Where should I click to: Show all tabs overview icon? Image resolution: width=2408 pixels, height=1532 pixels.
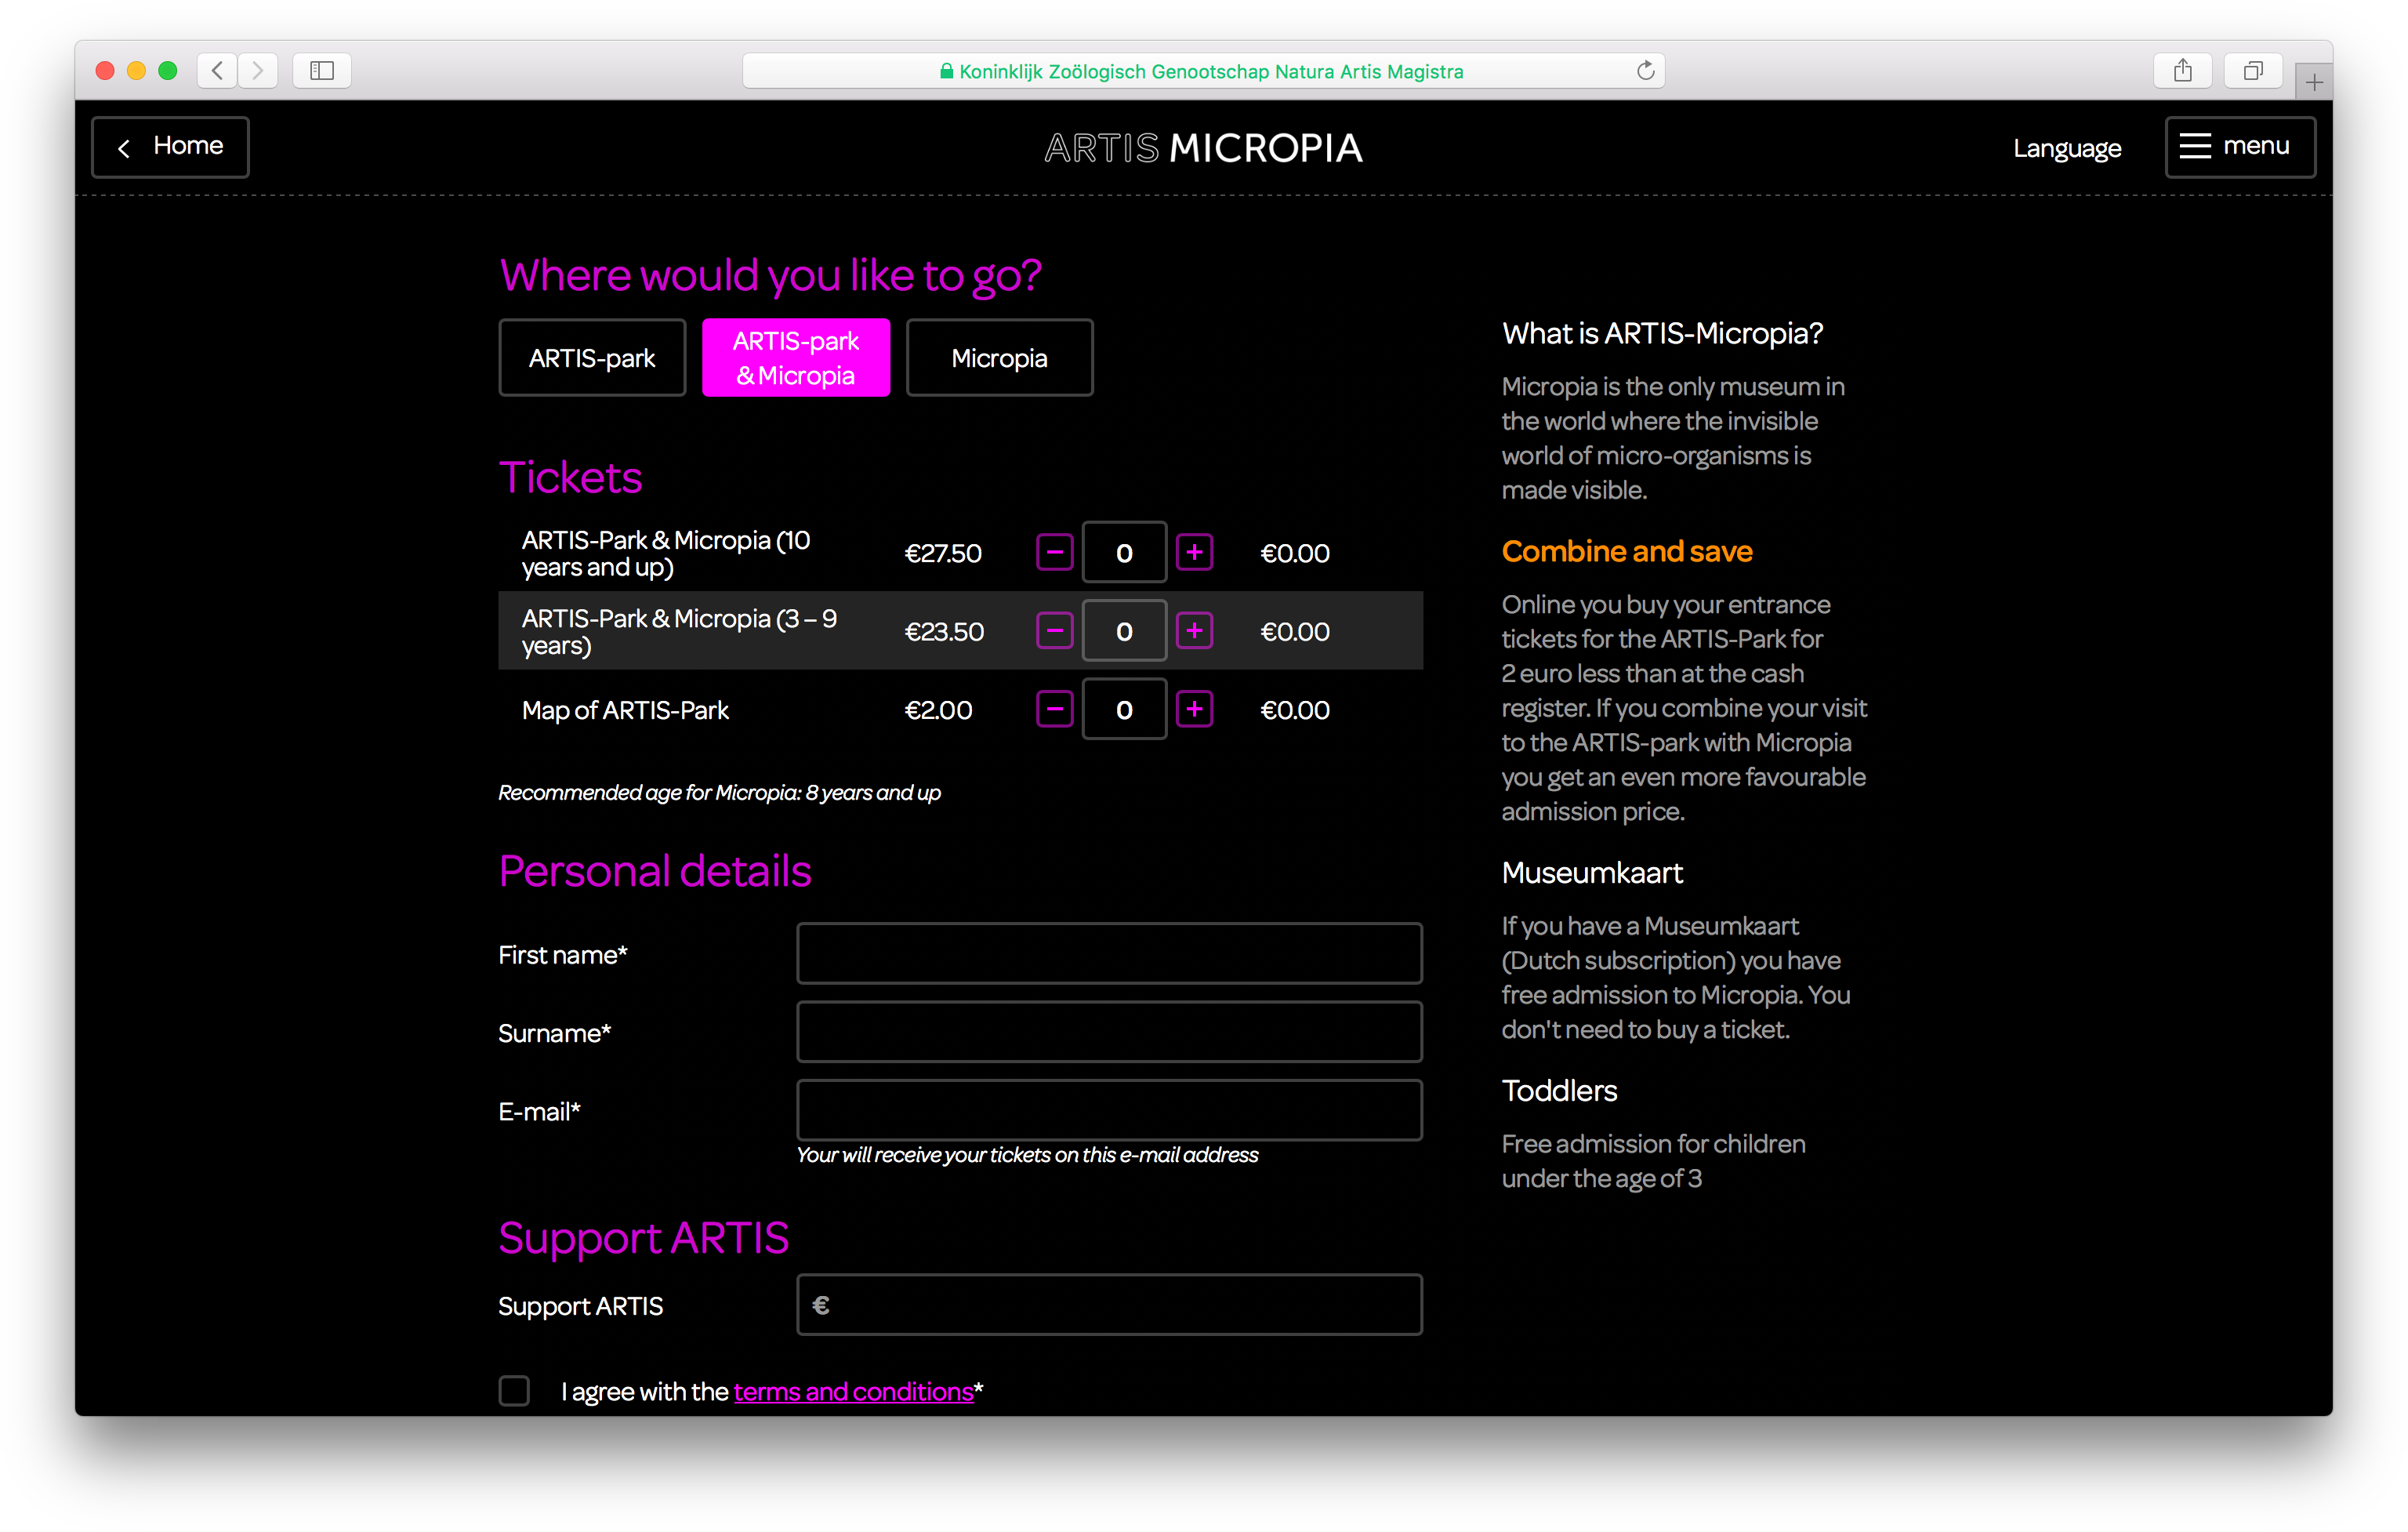coord(2253,70)
